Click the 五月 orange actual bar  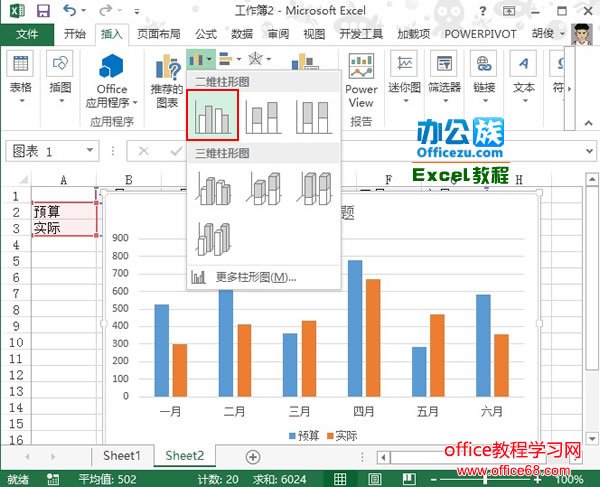(437, 355)
